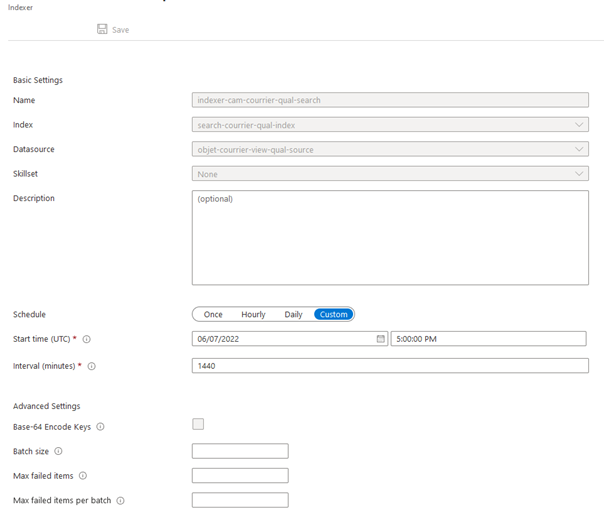Show info icon next to Batch size
The image size is (604, 517).
tap(58, 452)
